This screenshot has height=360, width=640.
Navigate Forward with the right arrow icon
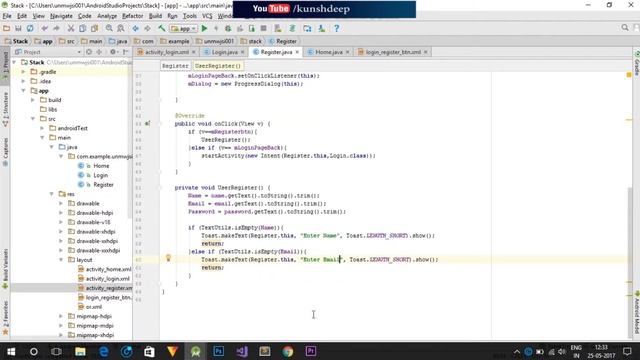(147, 28)
